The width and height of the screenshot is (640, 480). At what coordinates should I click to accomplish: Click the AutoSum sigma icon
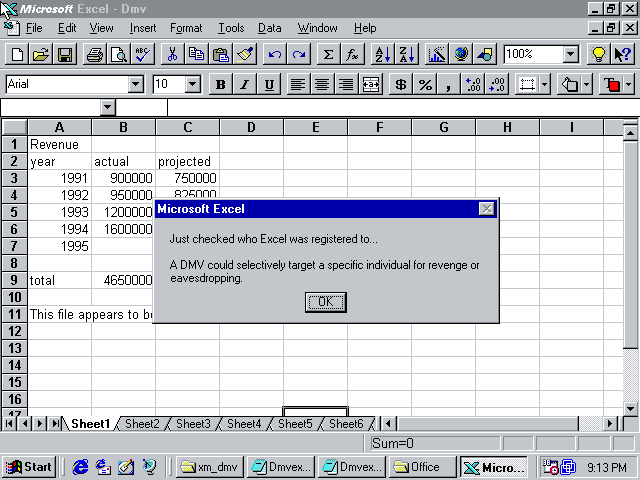point(328,54)
